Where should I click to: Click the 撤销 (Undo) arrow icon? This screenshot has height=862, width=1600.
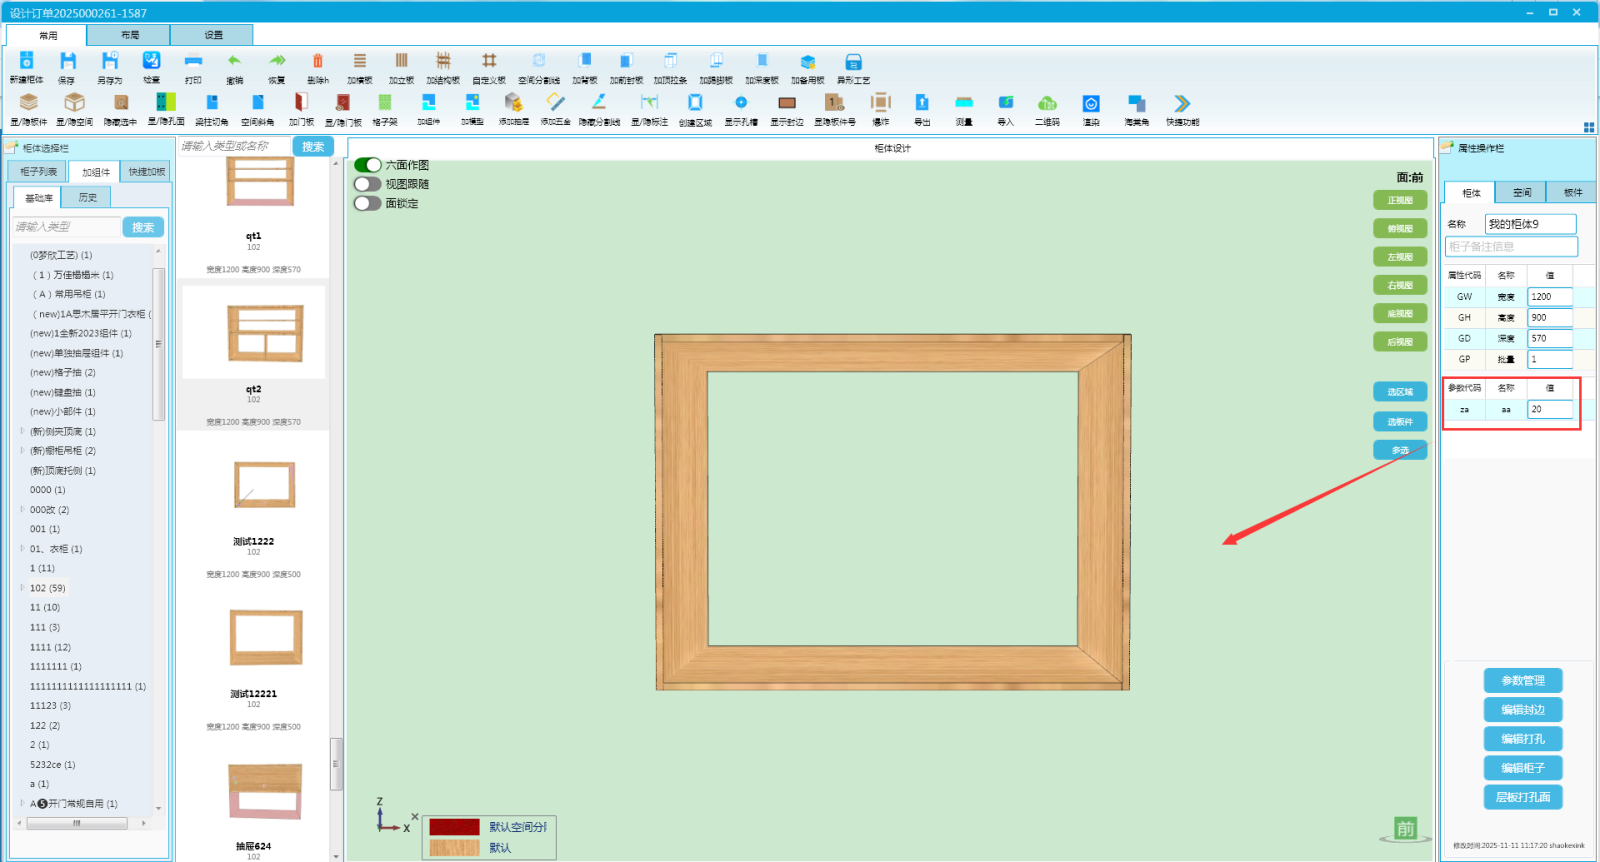click(x=234, y=62)
